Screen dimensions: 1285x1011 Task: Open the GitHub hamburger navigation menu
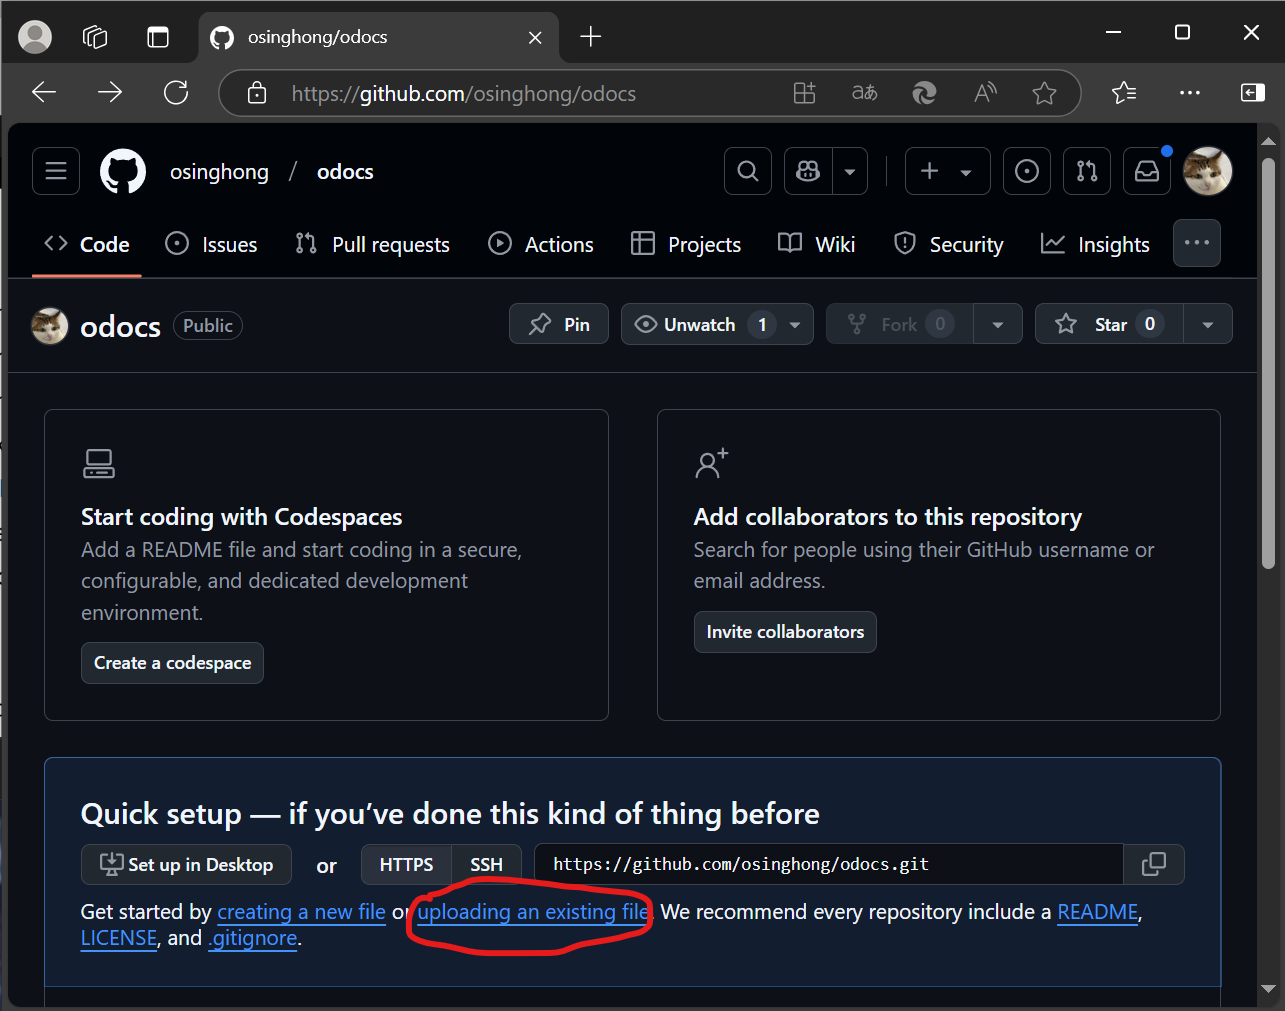tap(56, 171)
